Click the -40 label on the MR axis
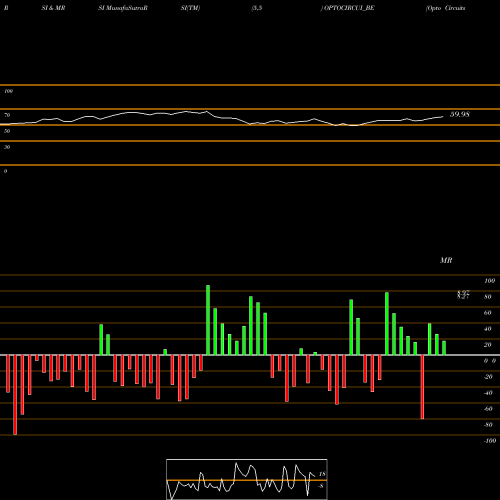 coord(488,393)
